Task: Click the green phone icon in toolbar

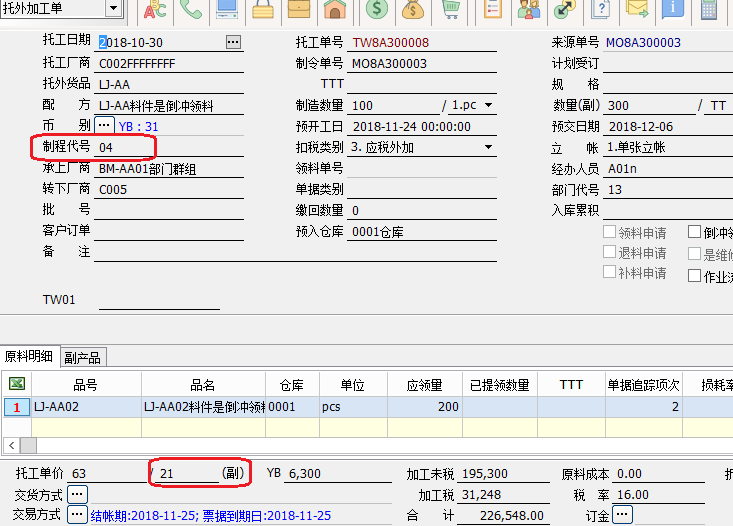Action: [x=189, y=10]
